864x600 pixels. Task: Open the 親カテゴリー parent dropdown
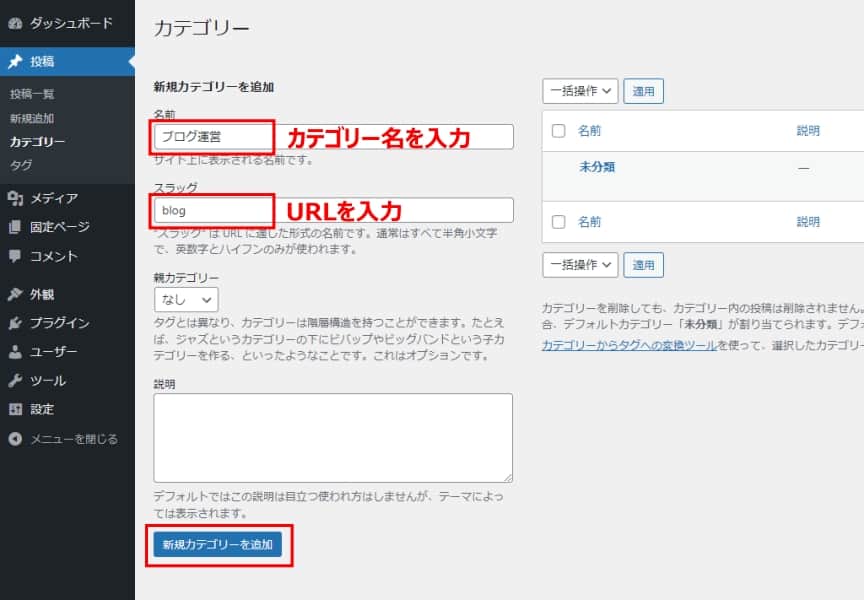point(186,299)
